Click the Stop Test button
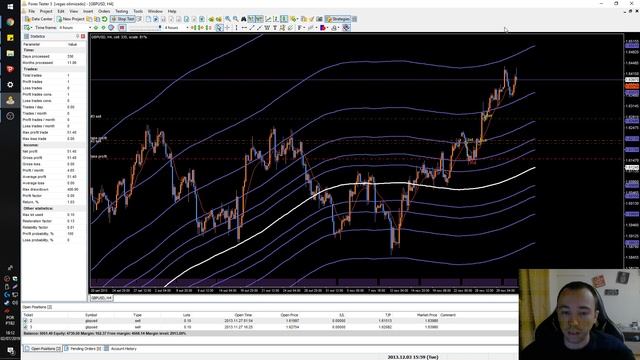Screen dimensions: 640x360 [x=123, y=19]
